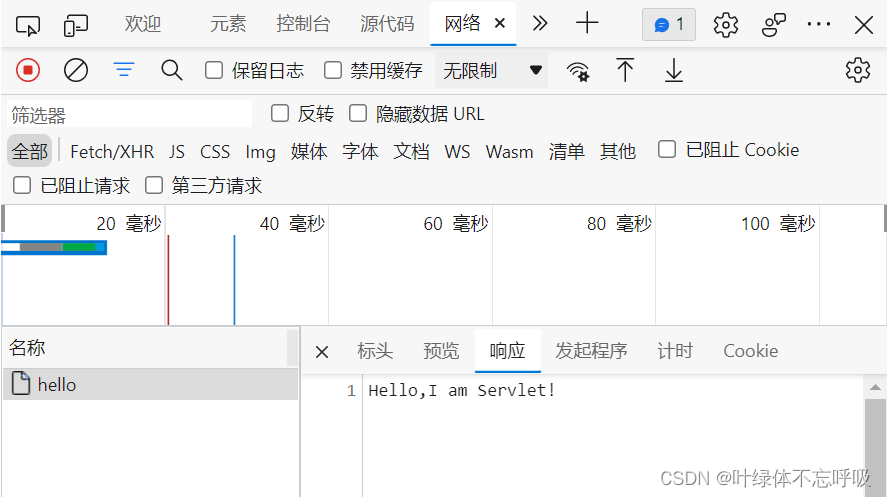
Task: Toggle the filter bar icon
Action: tap(124, 70)
